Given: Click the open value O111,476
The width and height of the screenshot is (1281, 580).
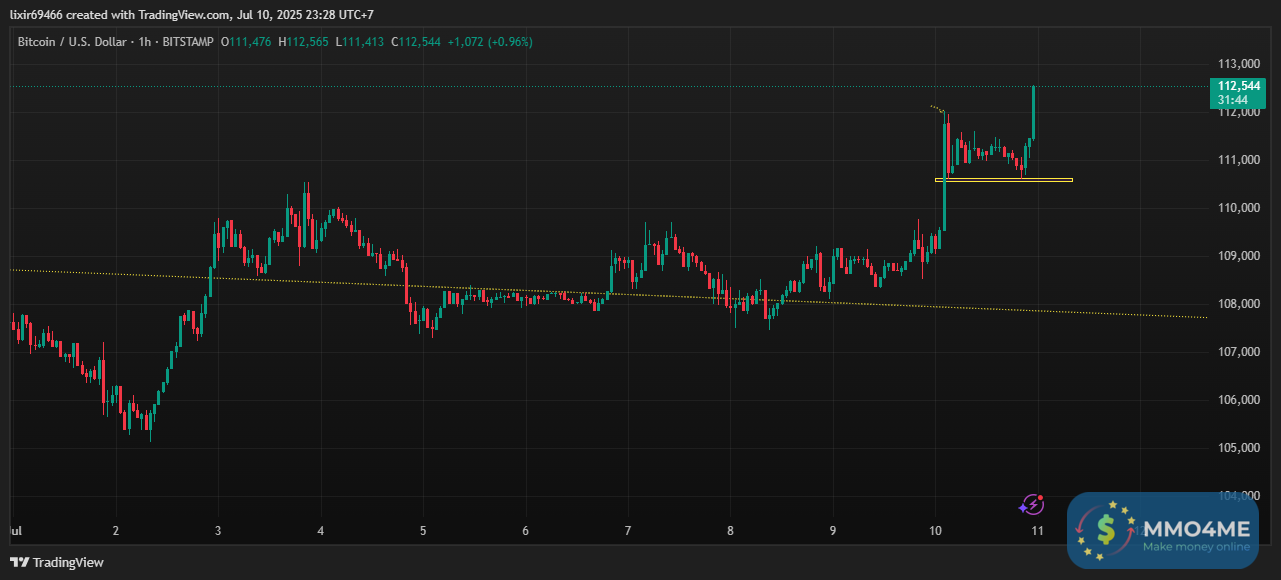Looking at the screenshot, I should pyautogui.click(x=246, y=42).
